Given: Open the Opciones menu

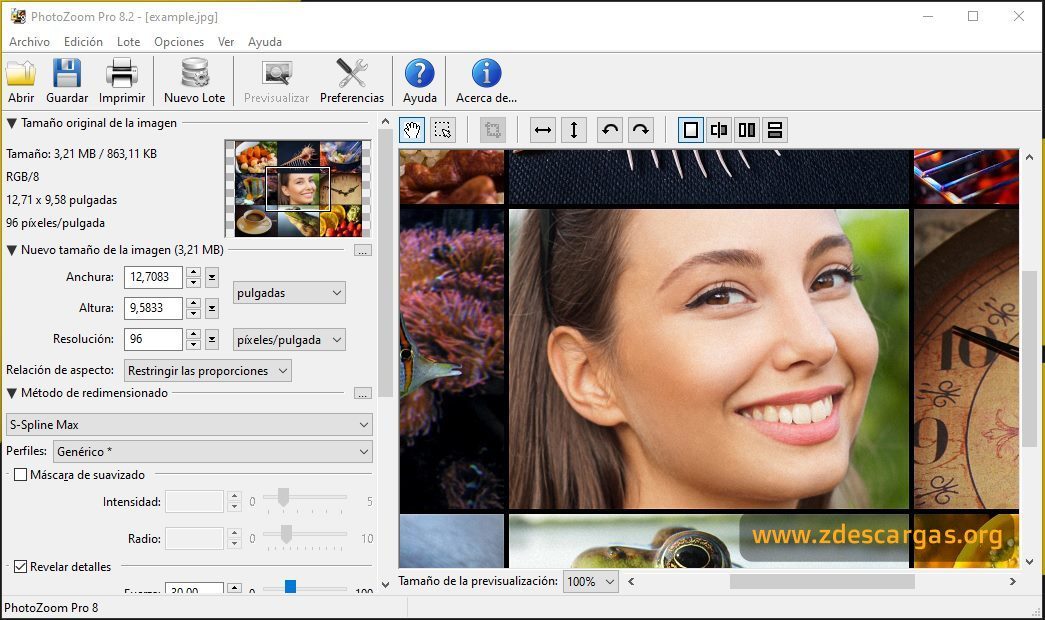Looking at the screenshot, I should [x=179, y=41].
